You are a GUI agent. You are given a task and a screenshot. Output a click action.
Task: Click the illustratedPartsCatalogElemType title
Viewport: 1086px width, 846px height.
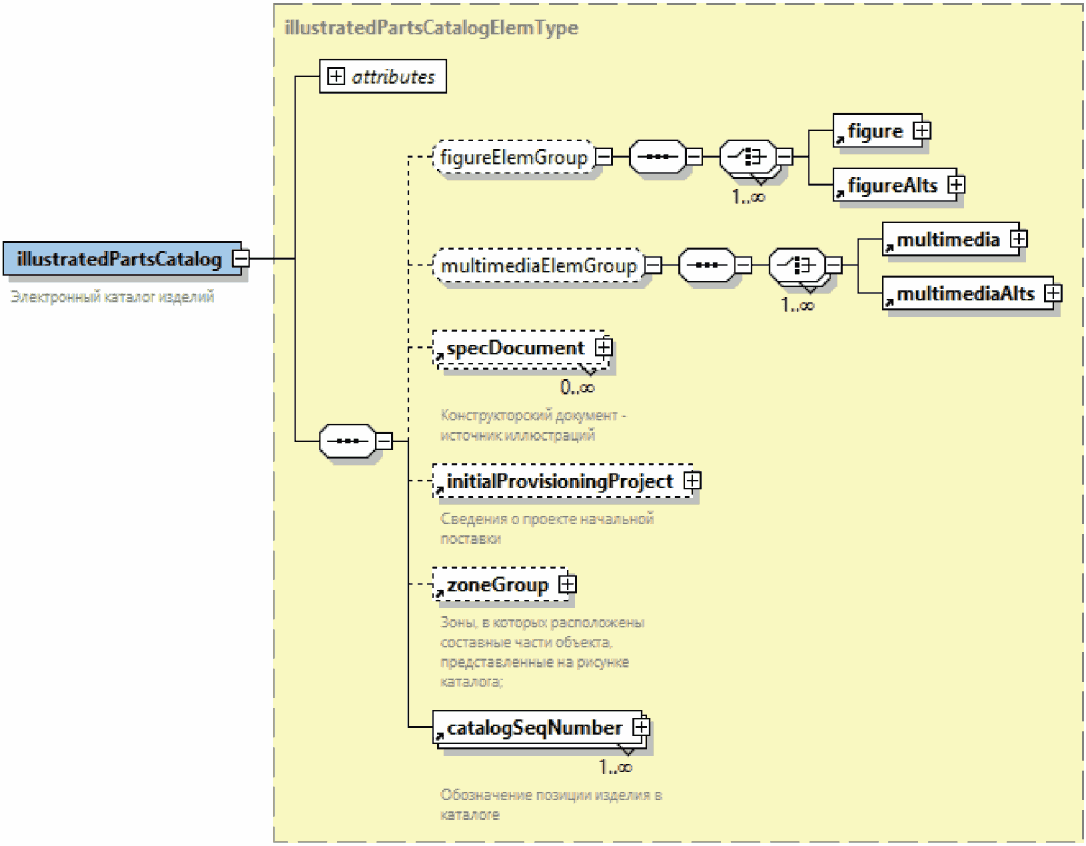pyautogui.click(x=431, y=28)
